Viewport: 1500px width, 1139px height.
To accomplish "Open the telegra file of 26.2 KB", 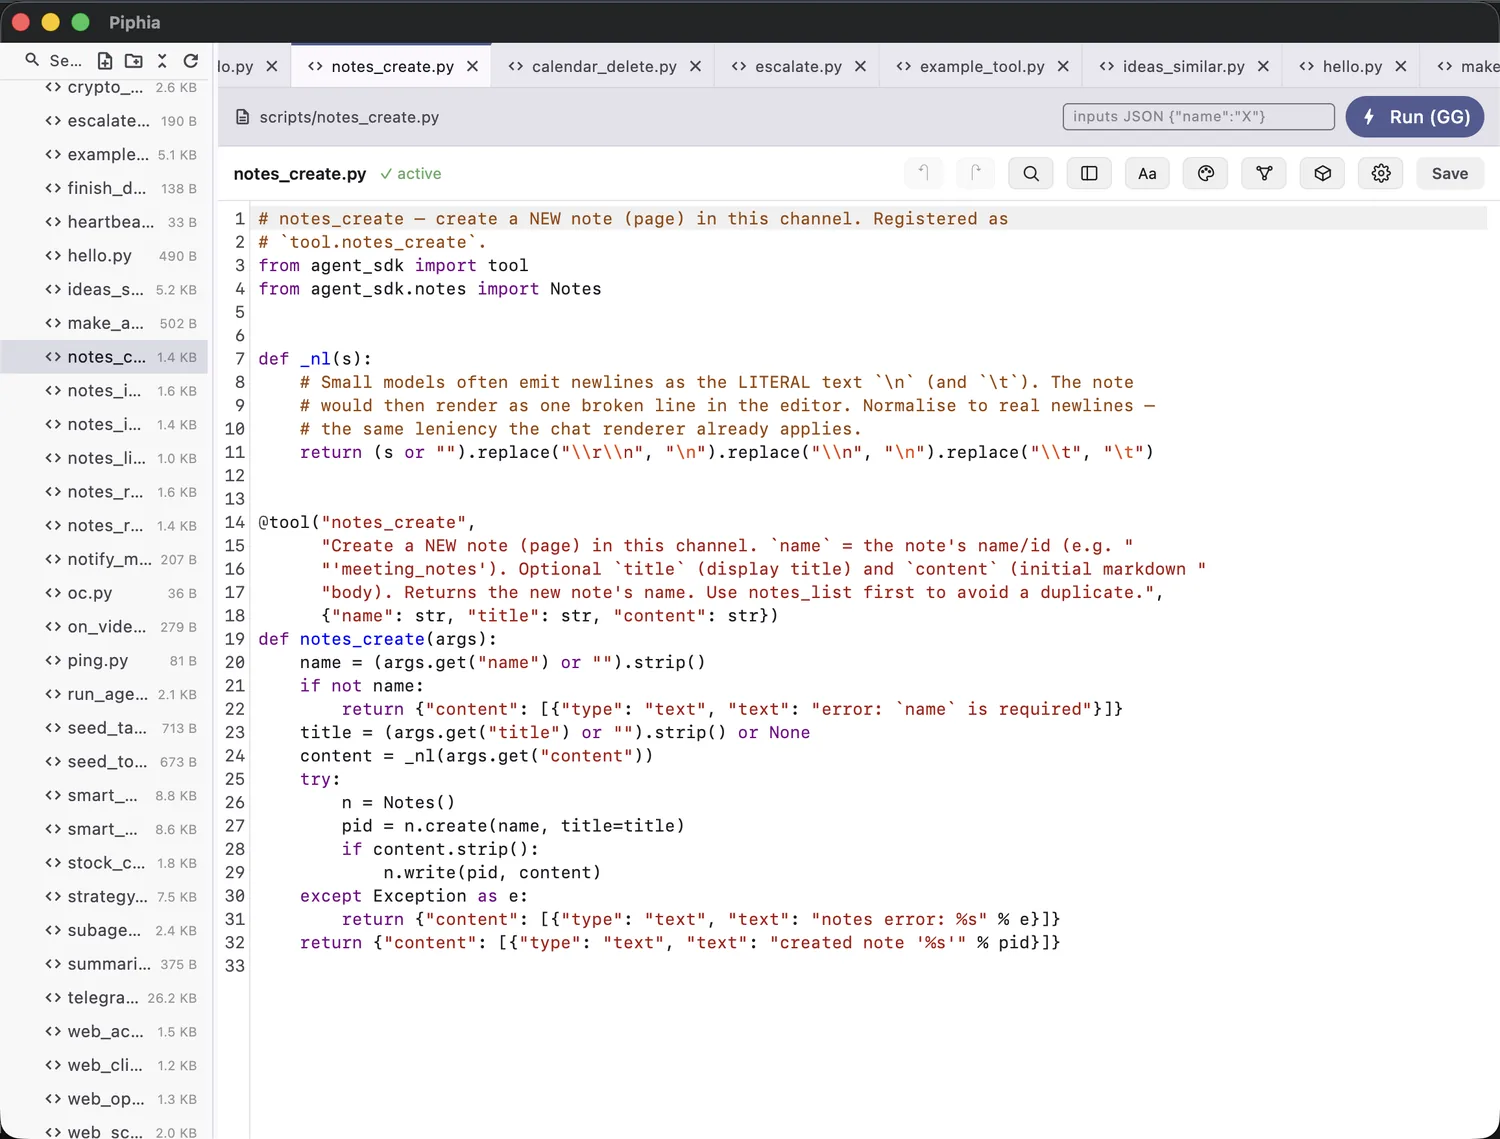I will [105, 998].
